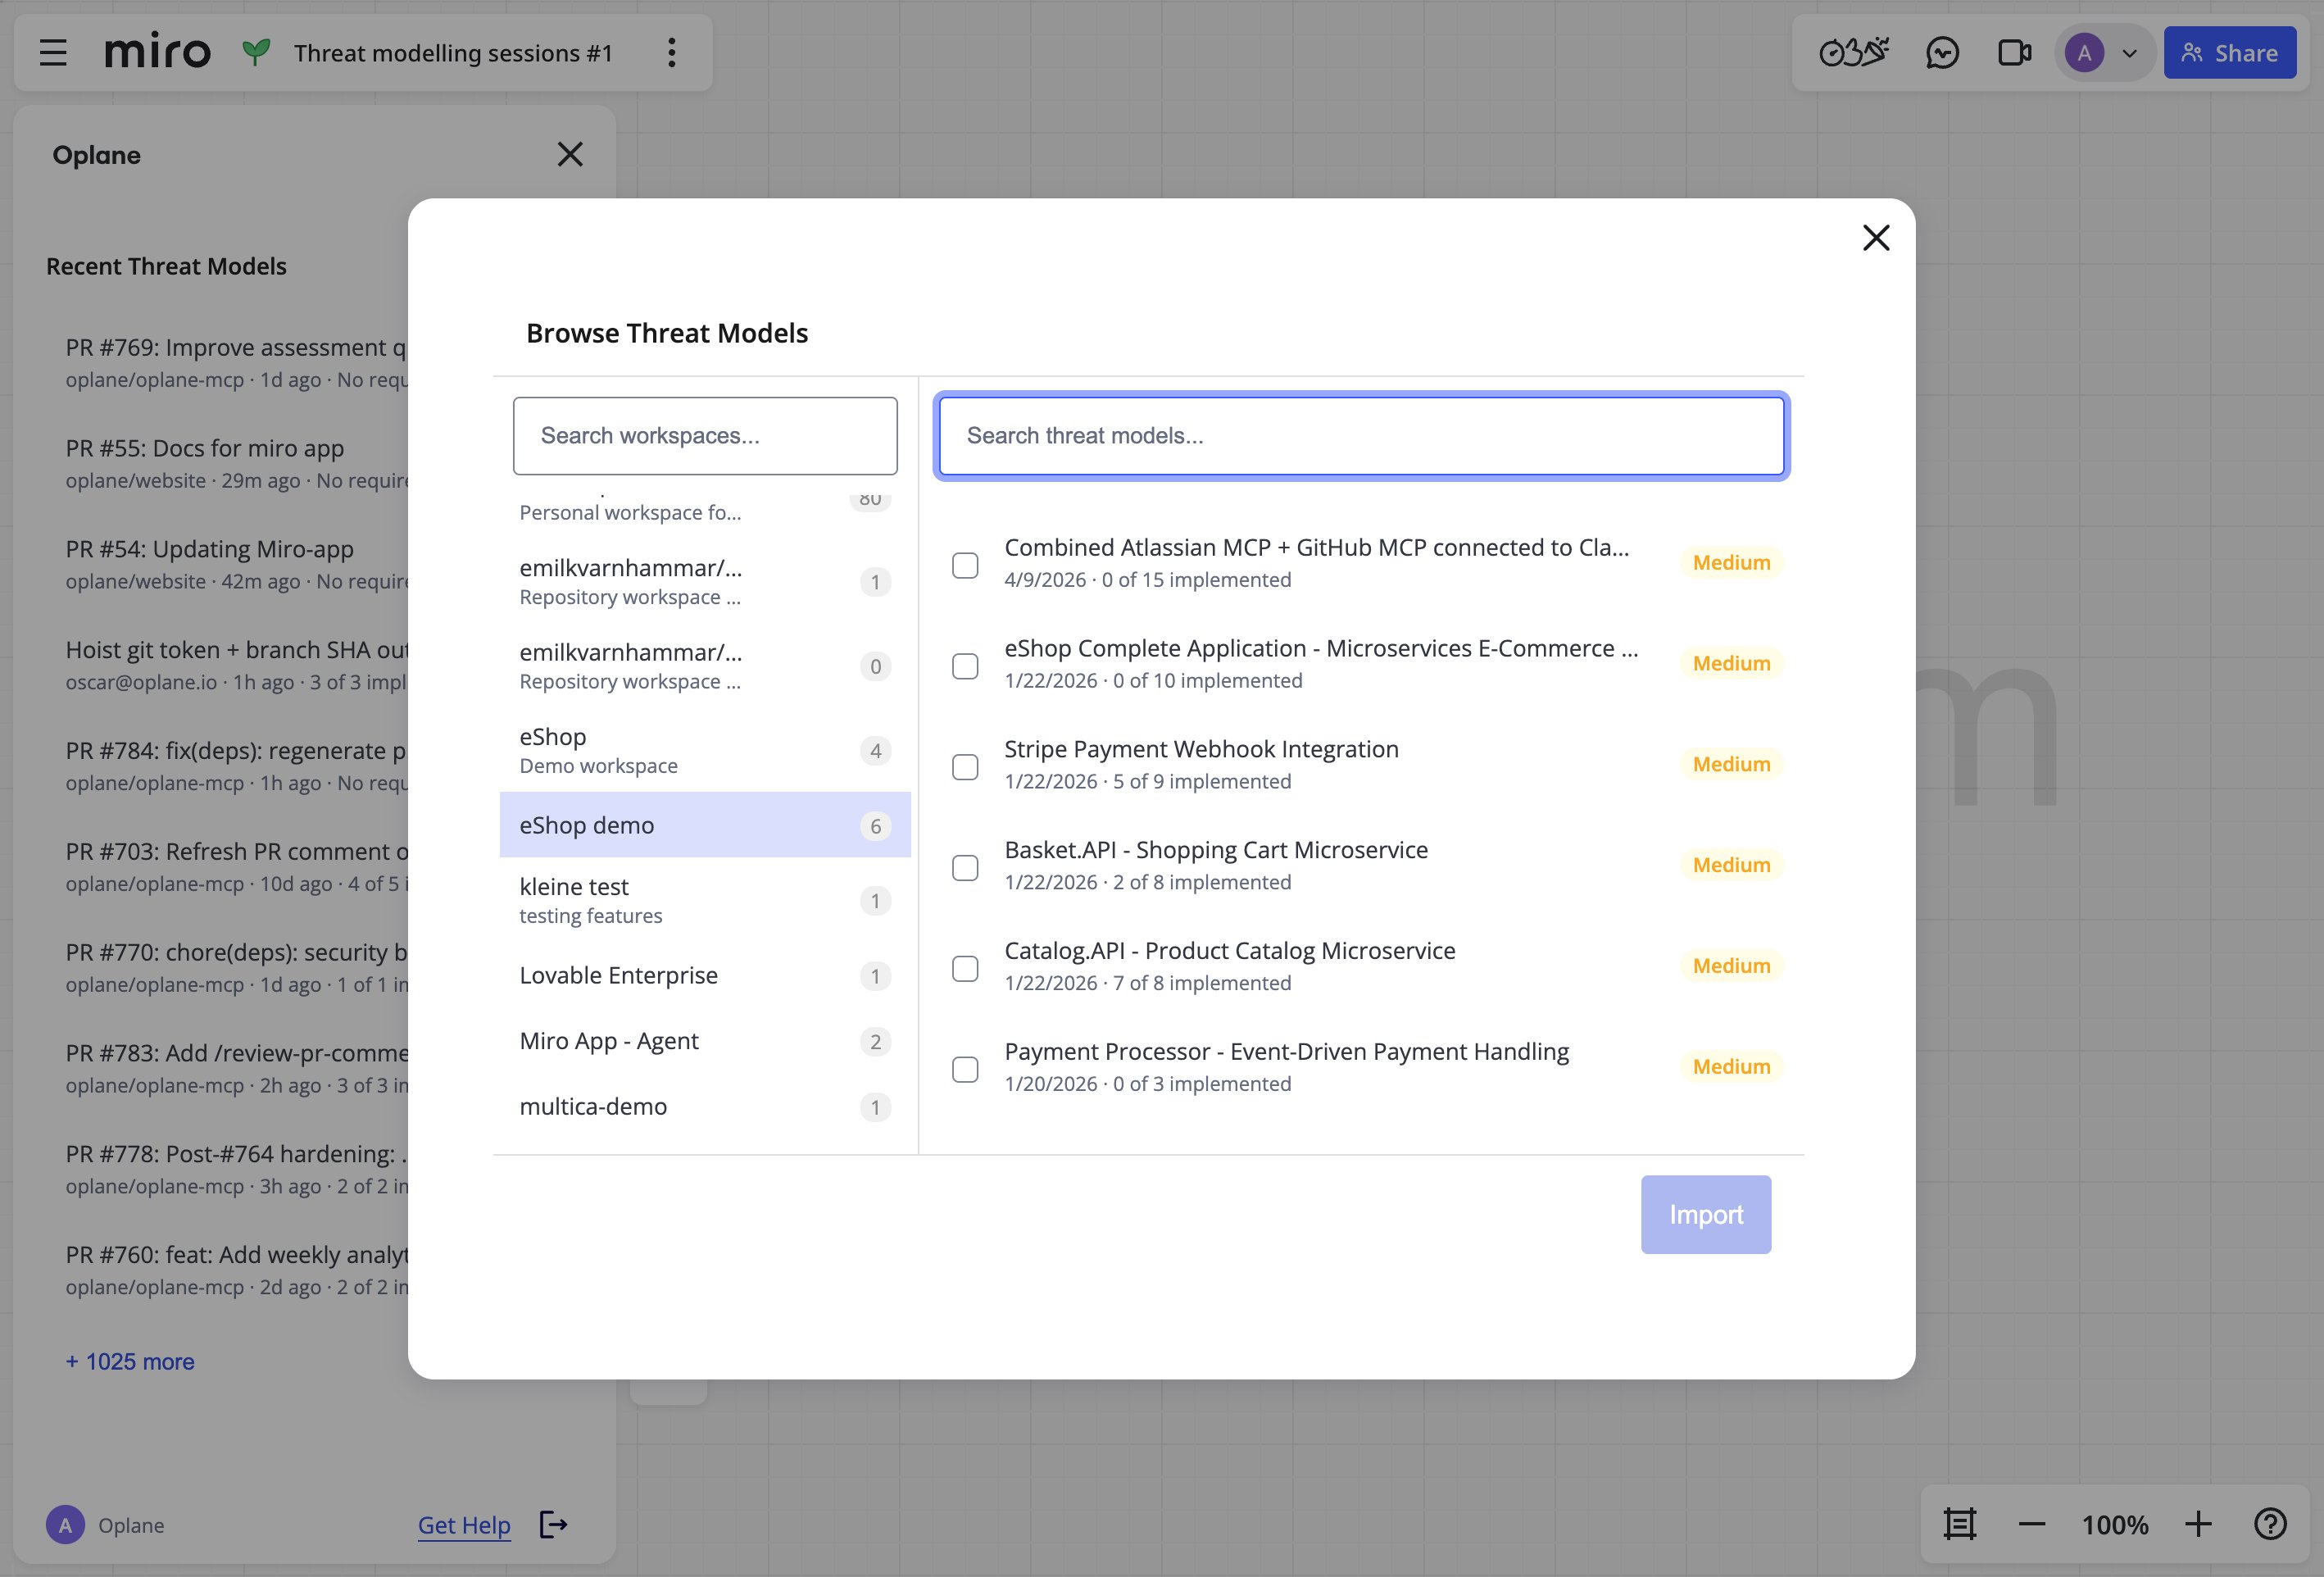Click the Search workspaces field
This screenshot has width=2324, height=1577.
click(x=705, y=436)
